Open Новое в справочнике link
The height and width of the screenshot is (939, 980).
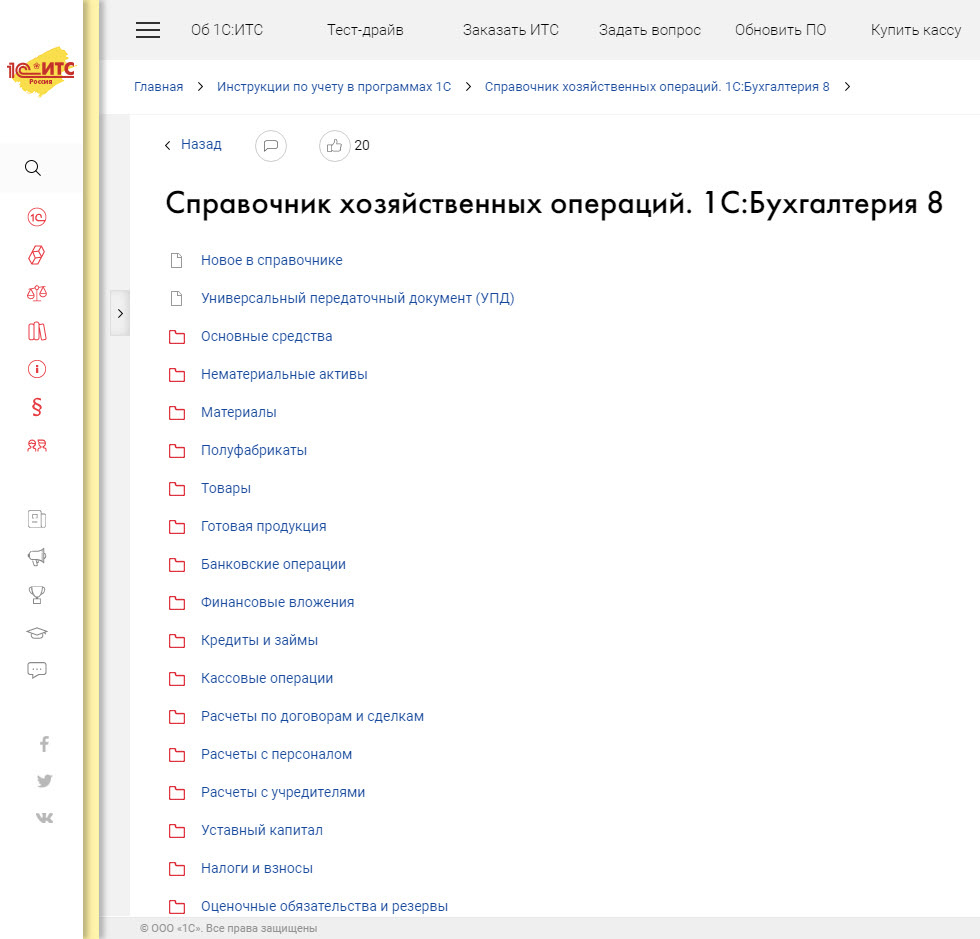tap(271, 260)
